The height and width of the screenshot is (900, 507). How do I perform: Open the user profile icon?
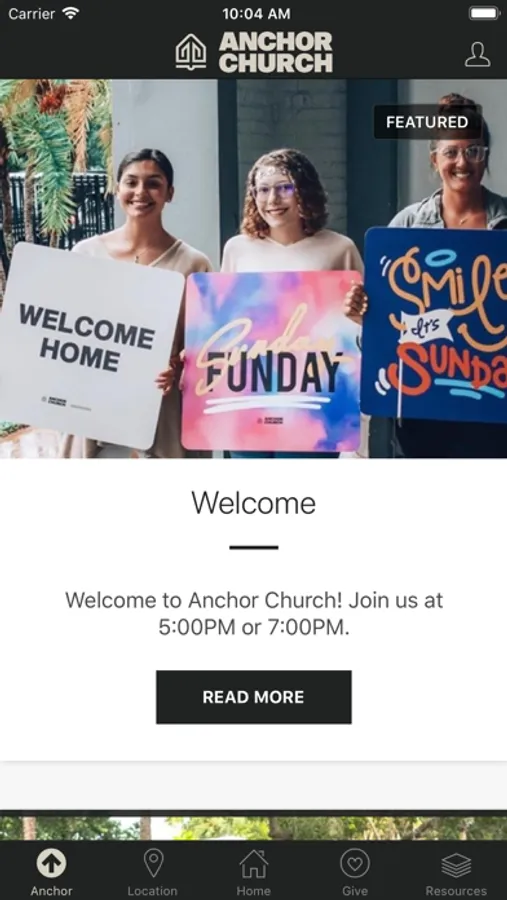[x=477, y=55]
